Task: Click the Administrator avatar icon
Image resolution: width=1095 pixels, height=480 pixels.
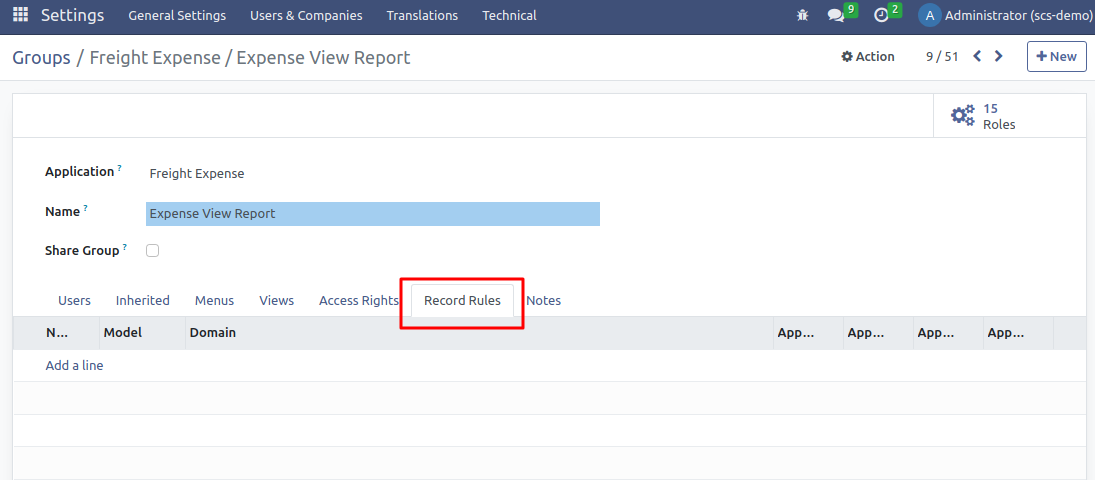Action: point(929,15)
